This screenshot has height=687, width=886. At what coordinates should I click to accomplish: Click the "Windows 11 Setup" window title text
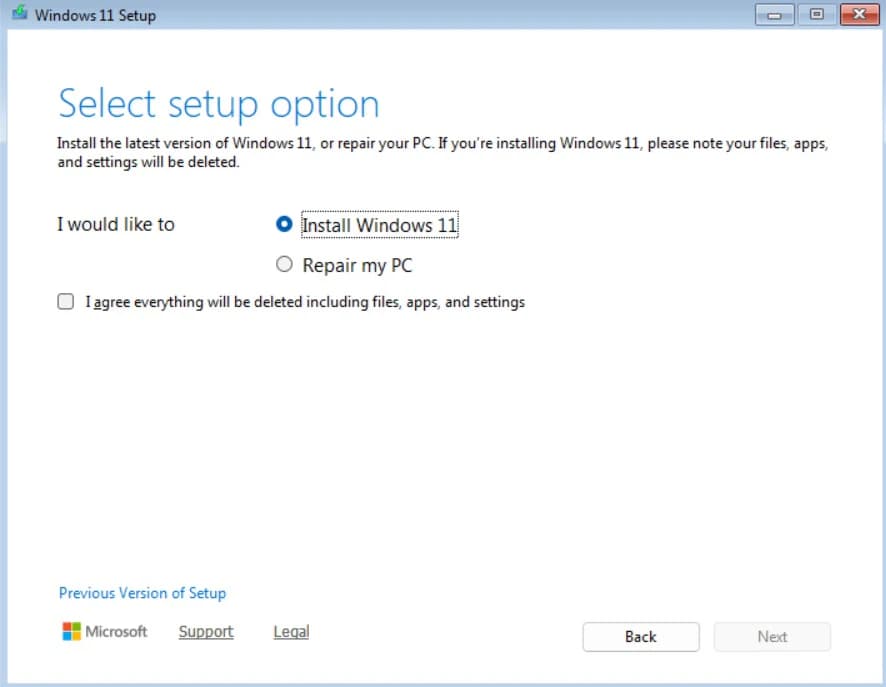click(x=95, y=15)
